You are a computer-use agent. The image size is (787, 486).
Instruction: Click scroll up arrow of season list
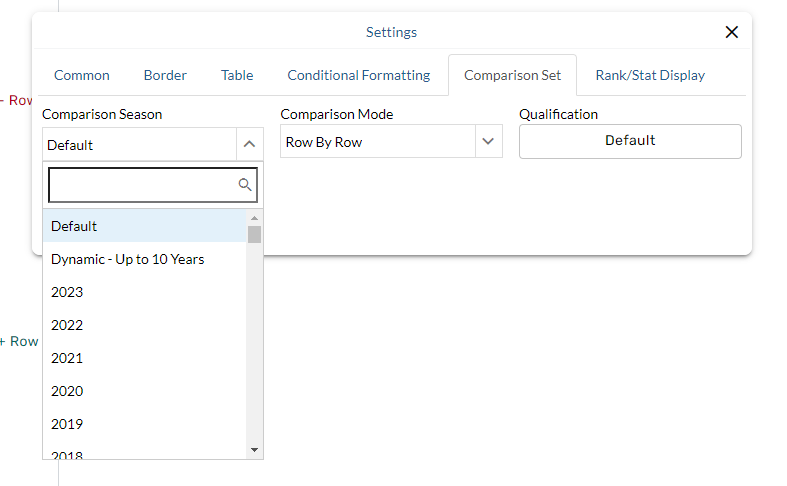(254, 218)
